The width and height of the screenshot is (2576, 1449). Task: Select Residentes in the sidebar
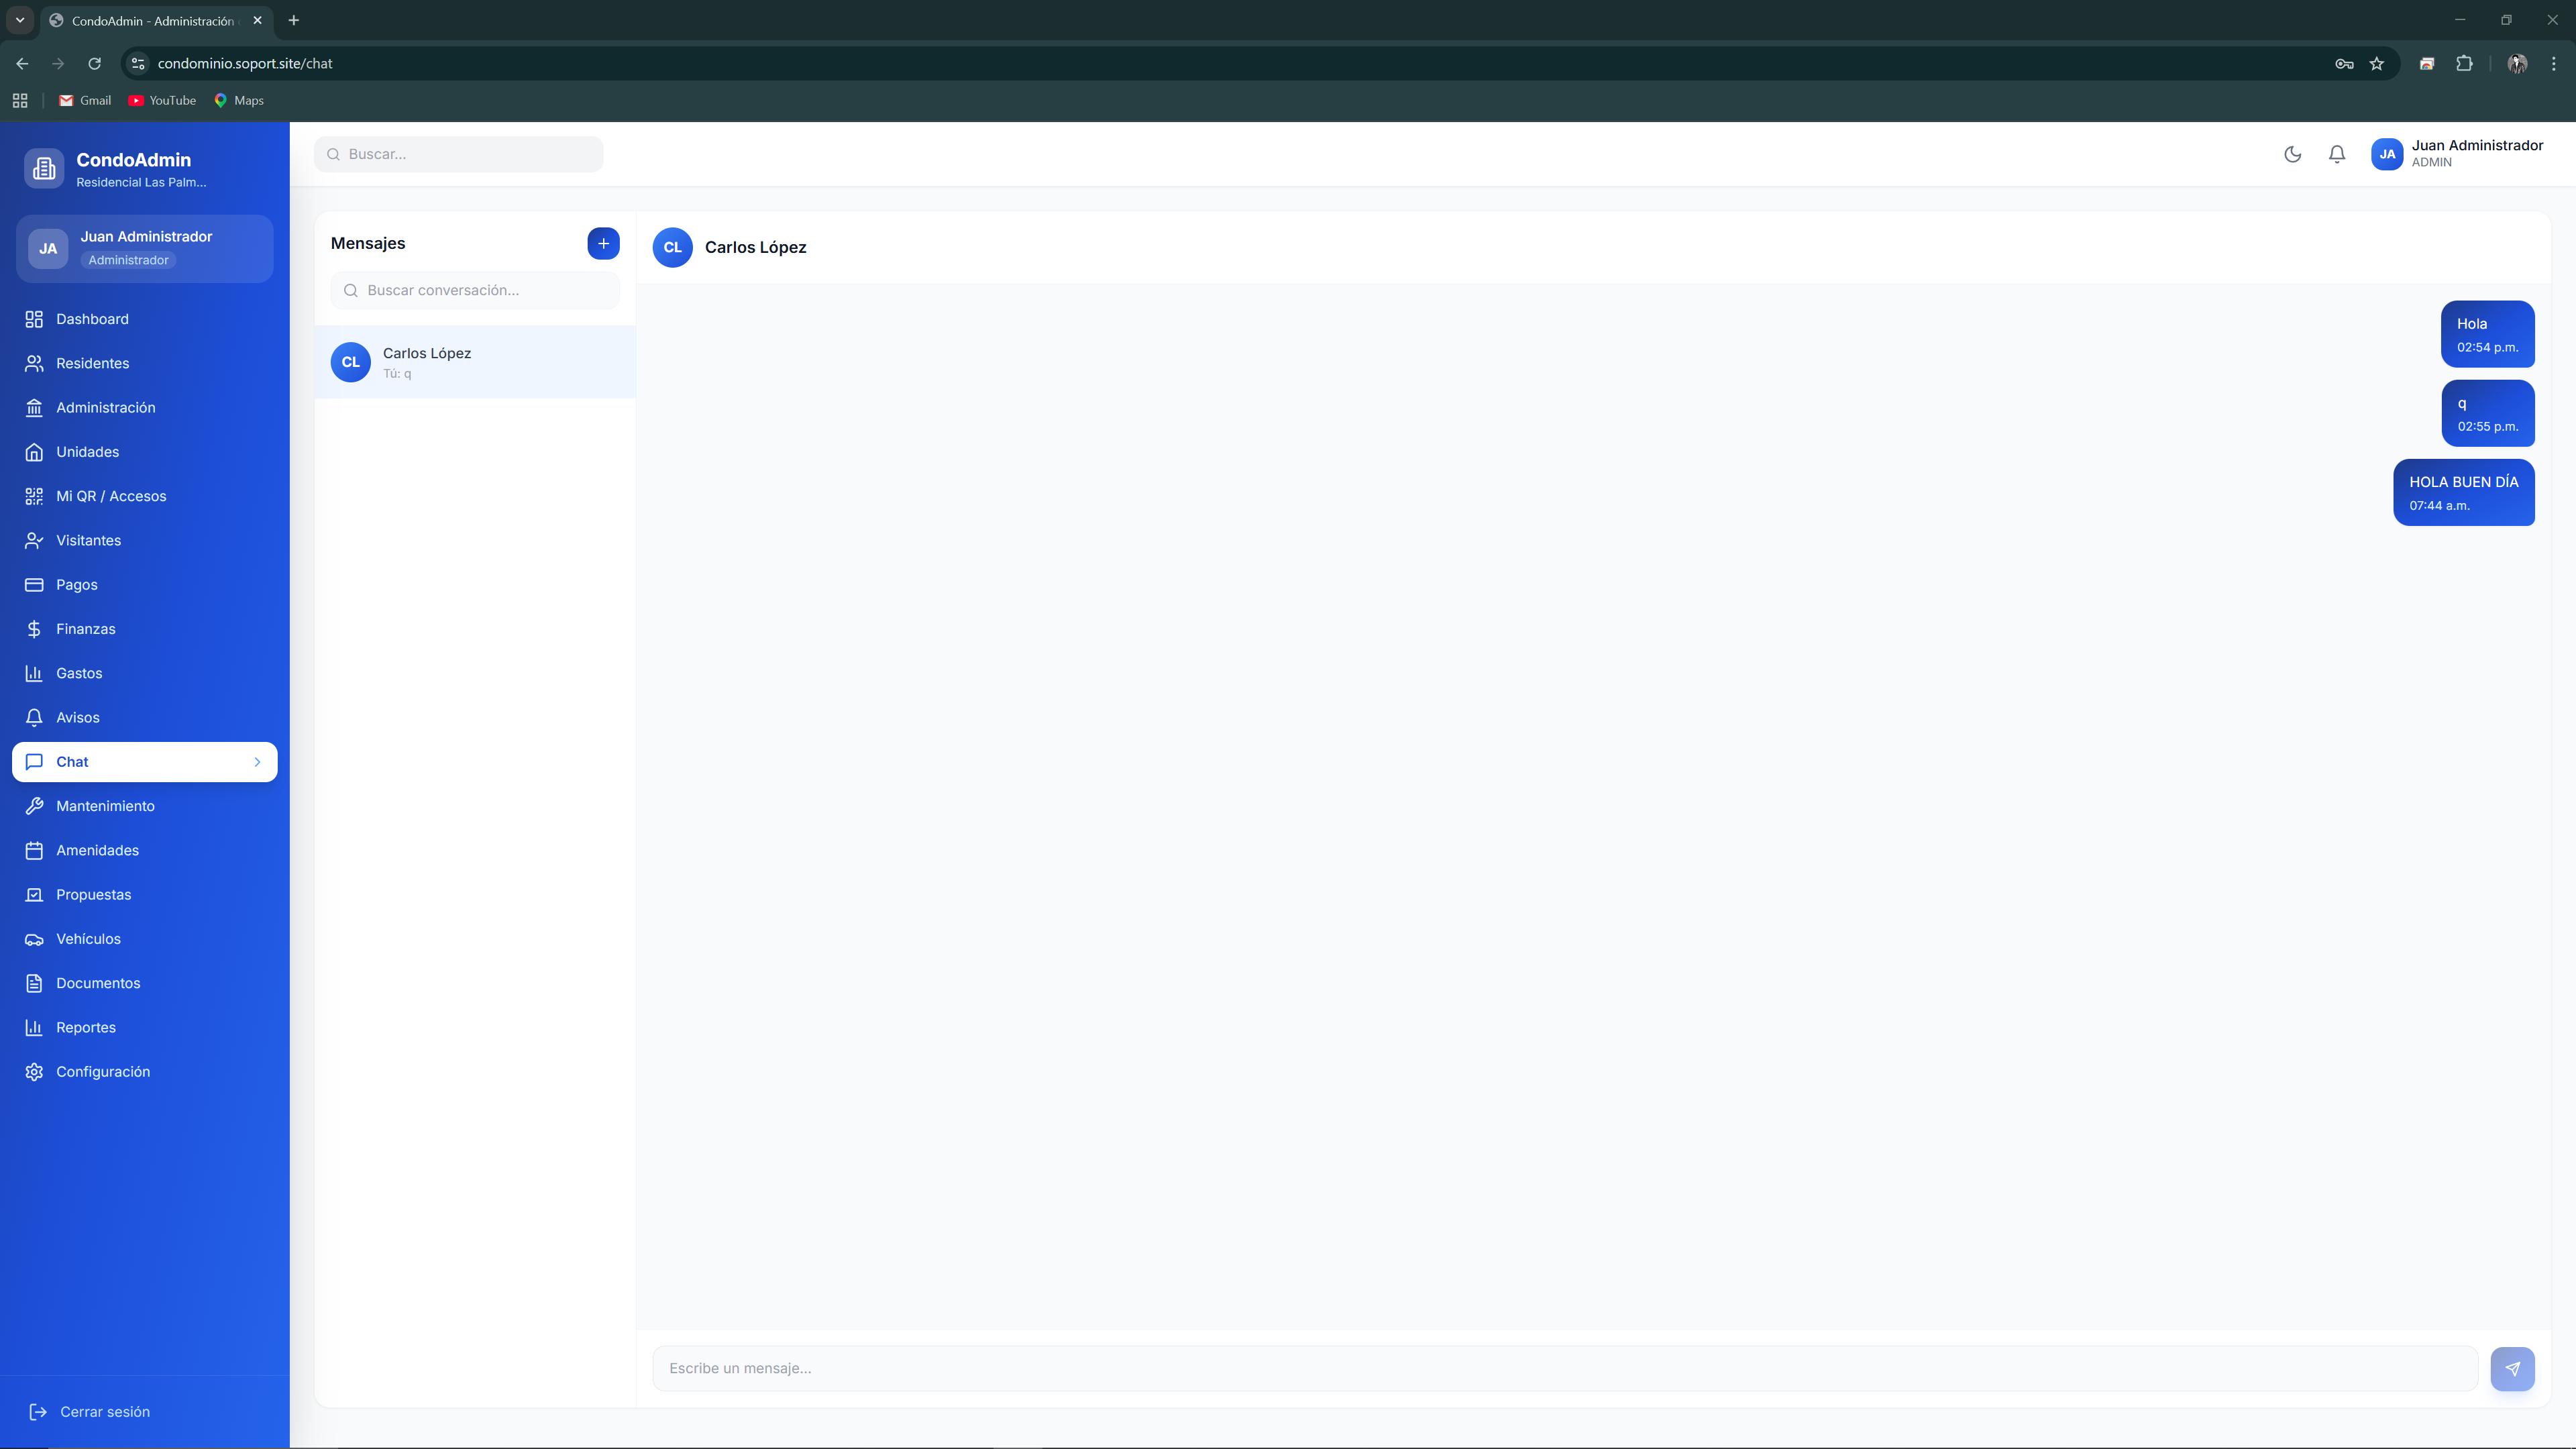pos(92,363)
